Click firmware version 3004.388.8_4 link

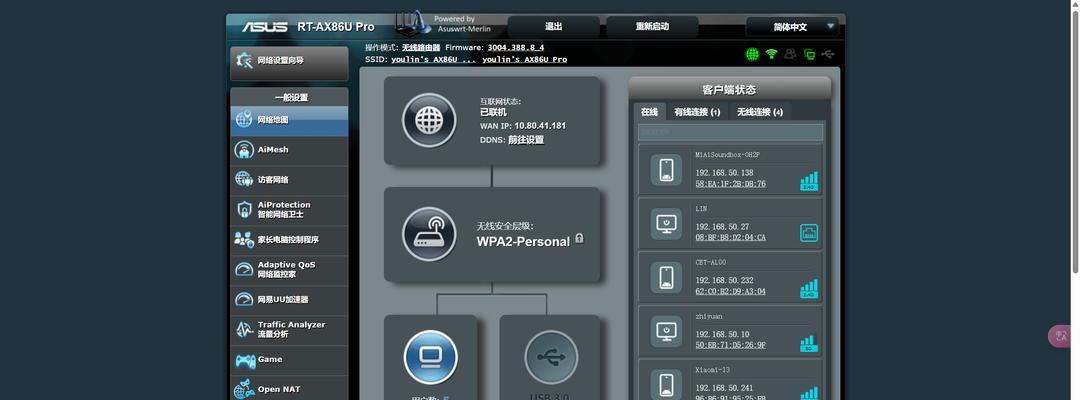pos(516,48)
